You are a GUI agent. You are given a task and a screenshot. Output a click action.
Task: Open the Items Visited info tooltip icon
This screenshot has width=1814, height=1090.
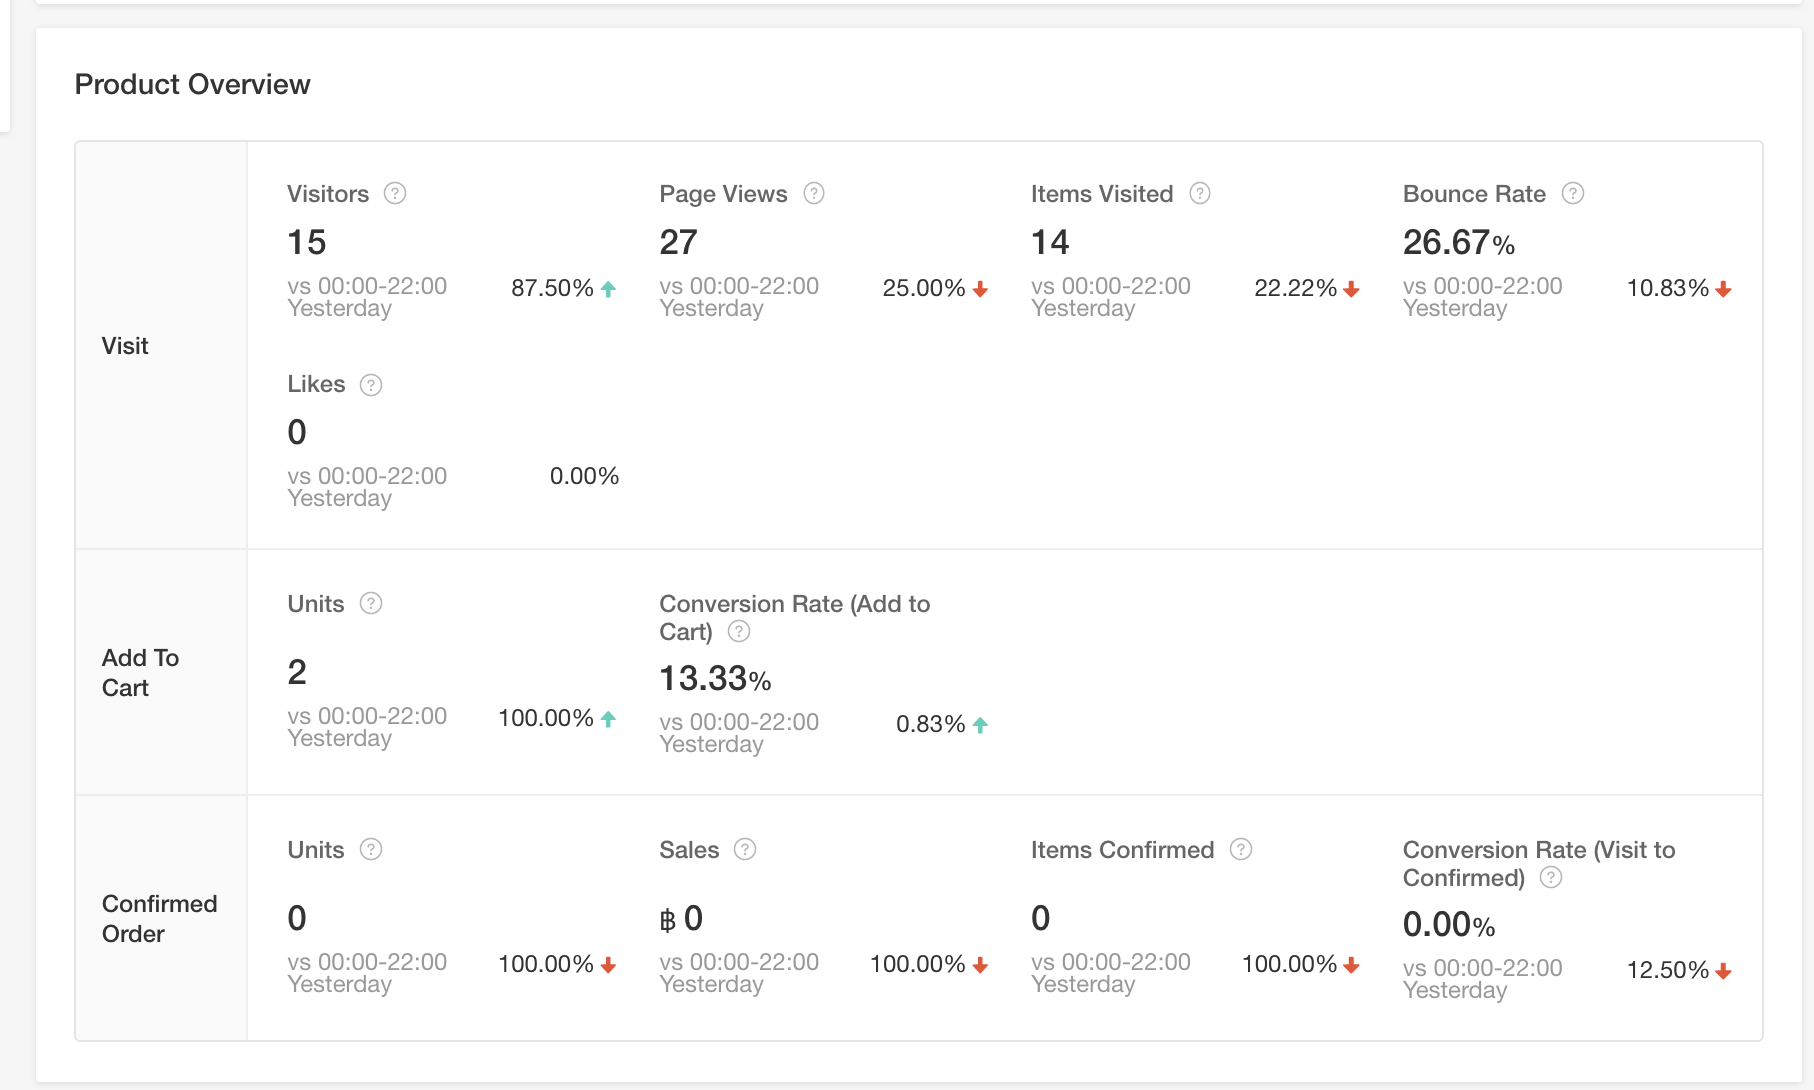pos(1200,194)
